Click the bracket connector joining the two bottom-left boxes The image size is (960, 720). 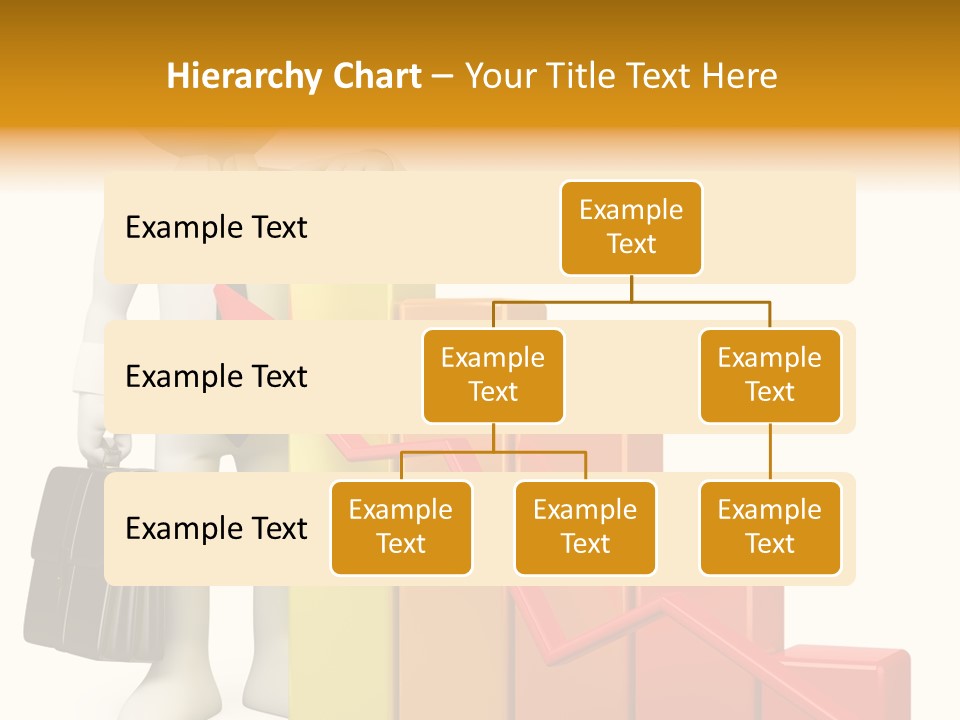[493, 452]
